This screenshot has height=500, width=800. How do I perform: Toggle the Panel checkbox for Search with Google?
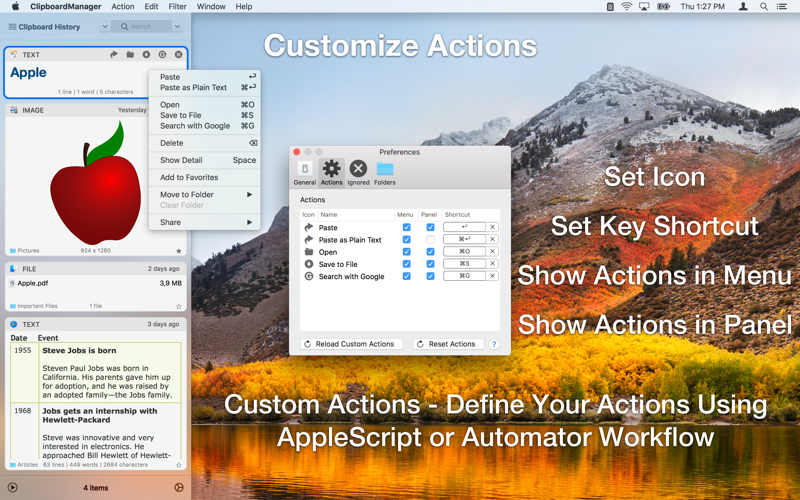(430, 276)
